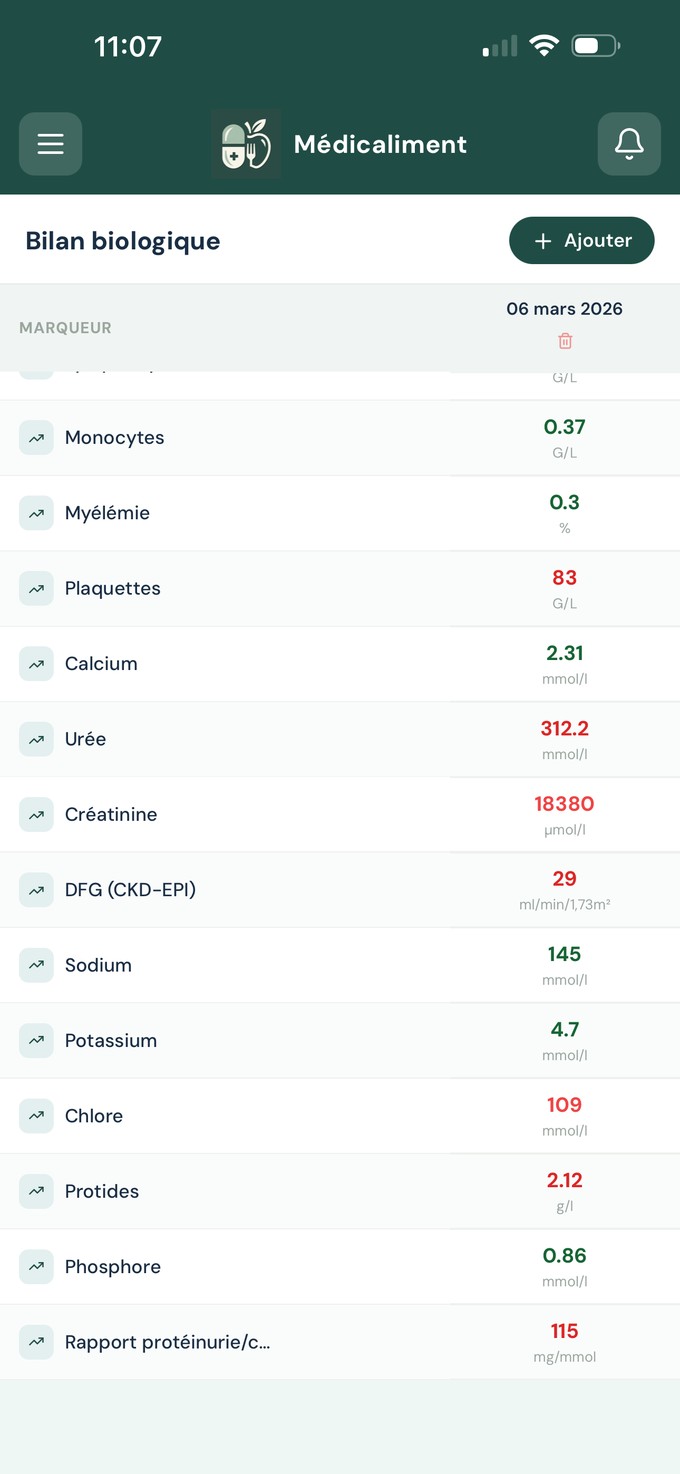Tap the Sodium value 145
This screenshot has height=1474, width=680.
point(564,954)
